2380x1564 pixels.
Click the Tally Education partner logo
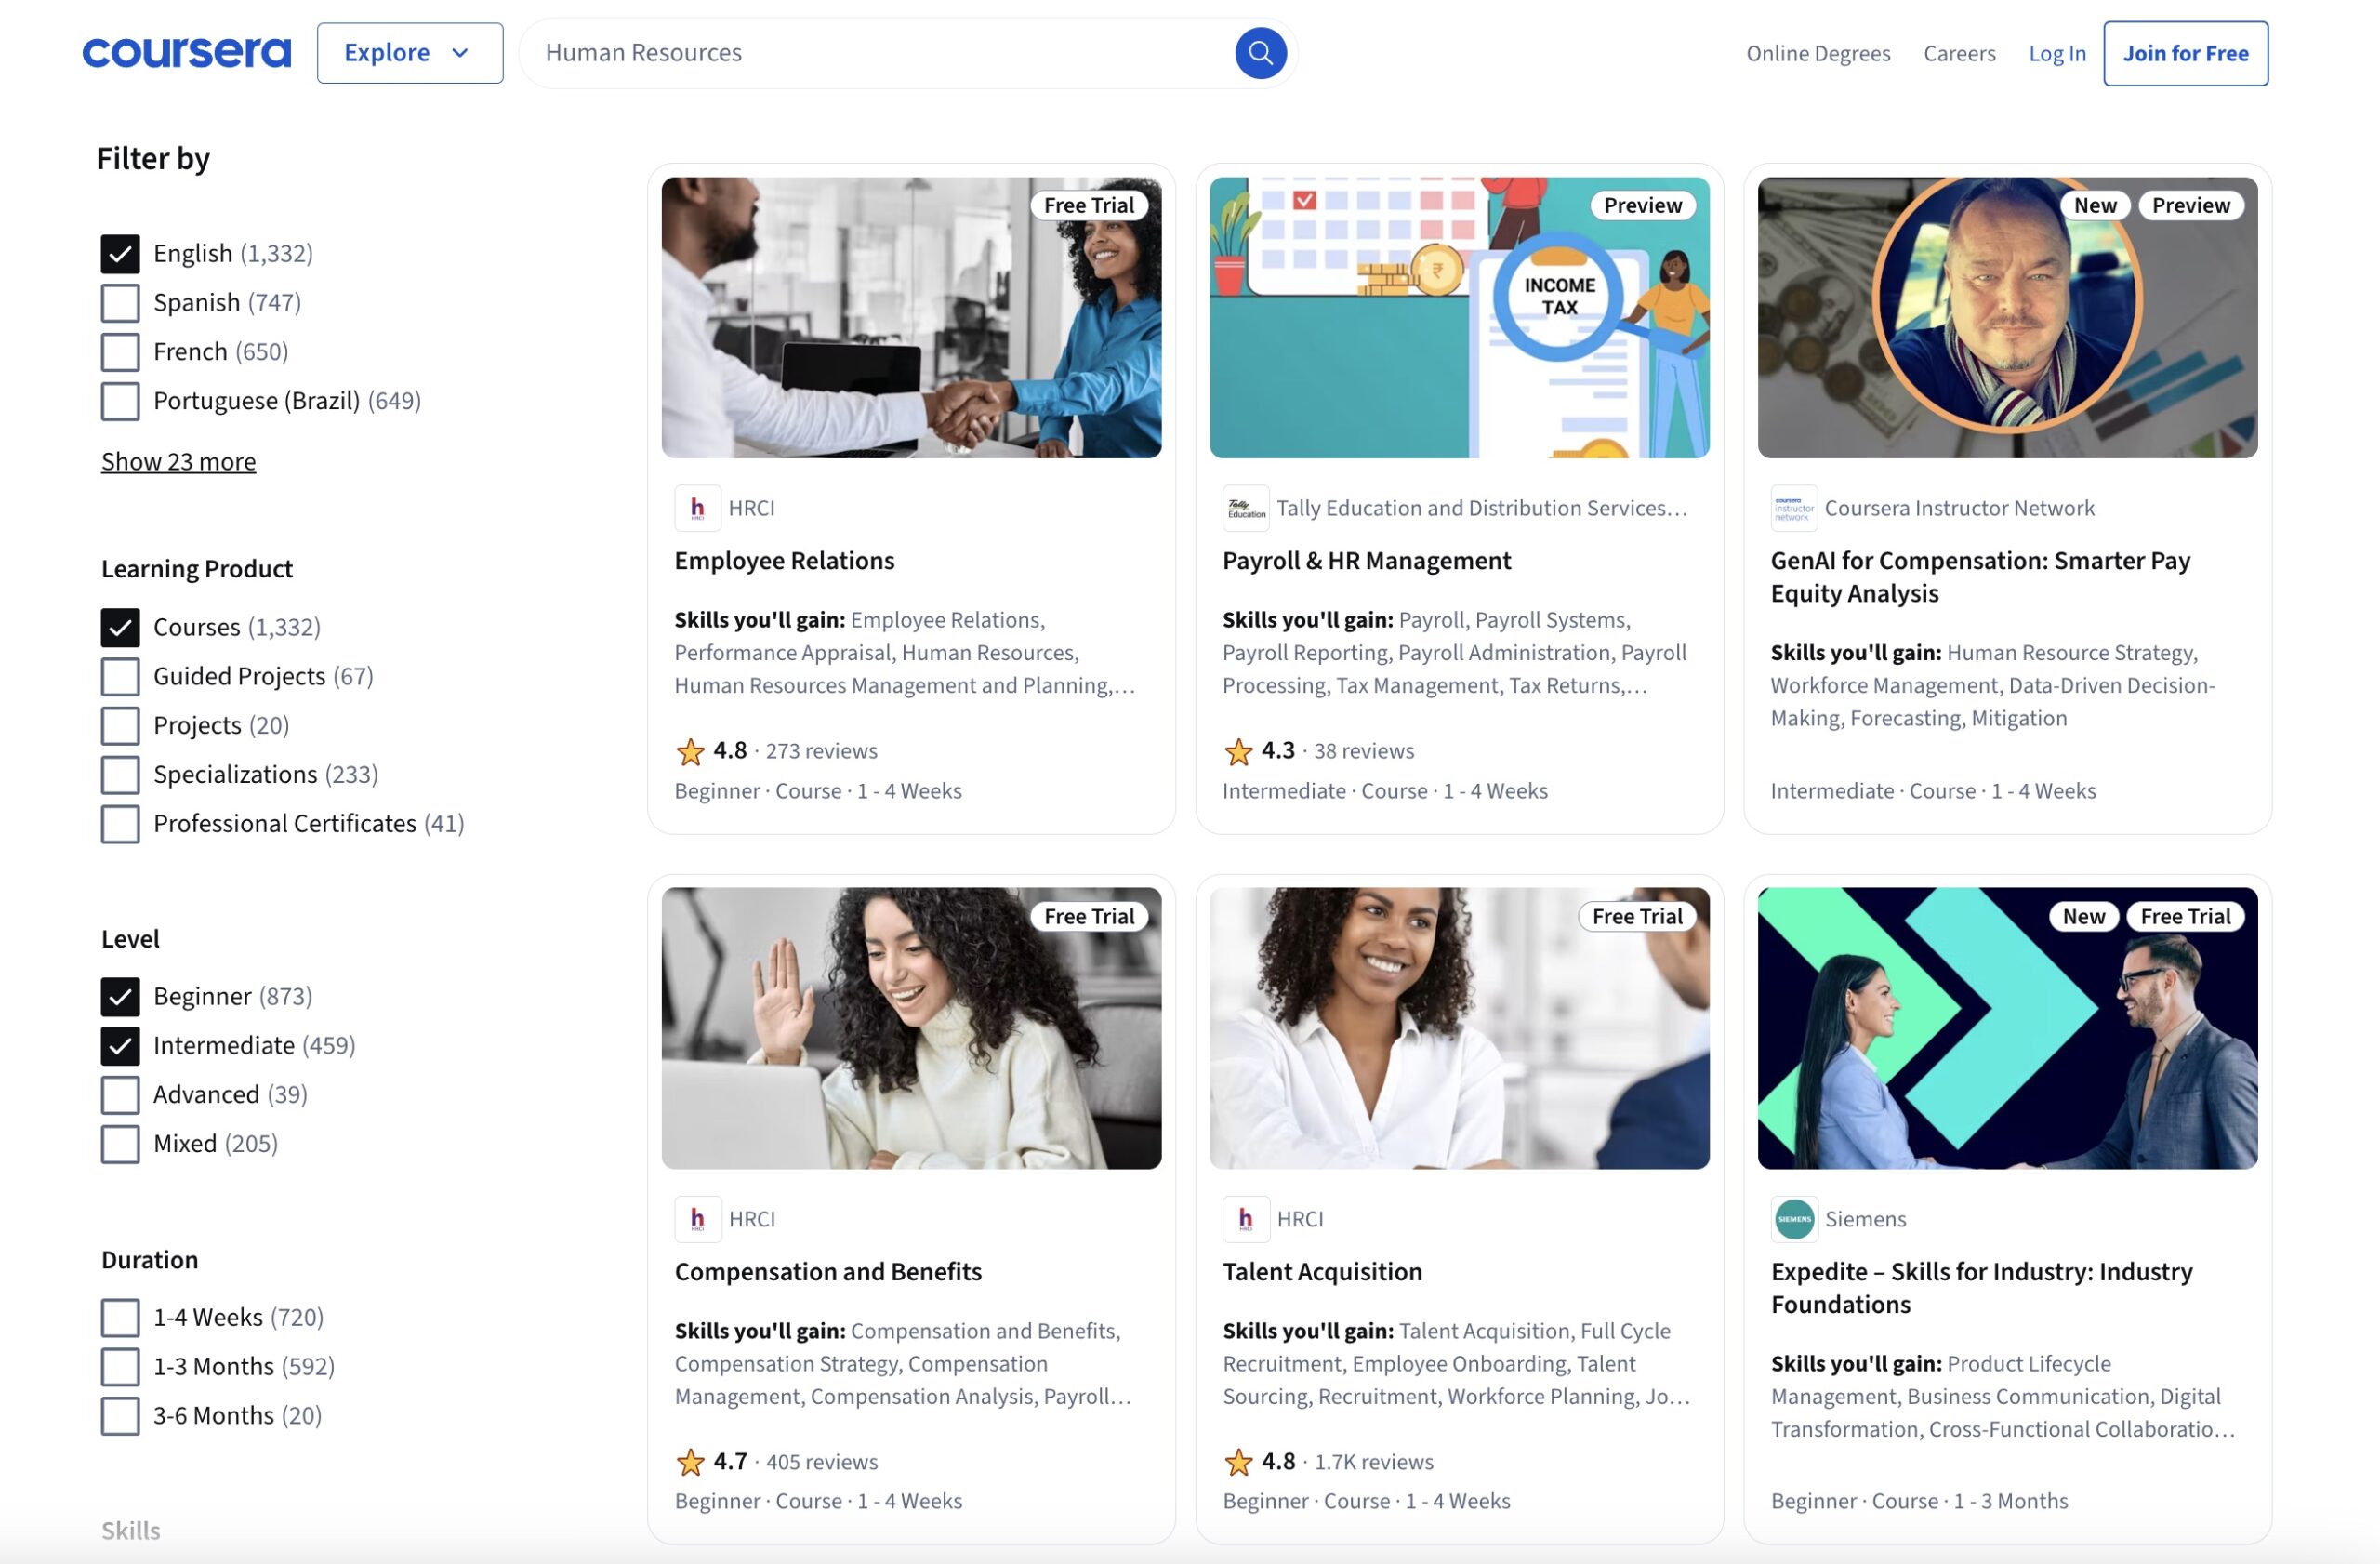pos(1246,508)
